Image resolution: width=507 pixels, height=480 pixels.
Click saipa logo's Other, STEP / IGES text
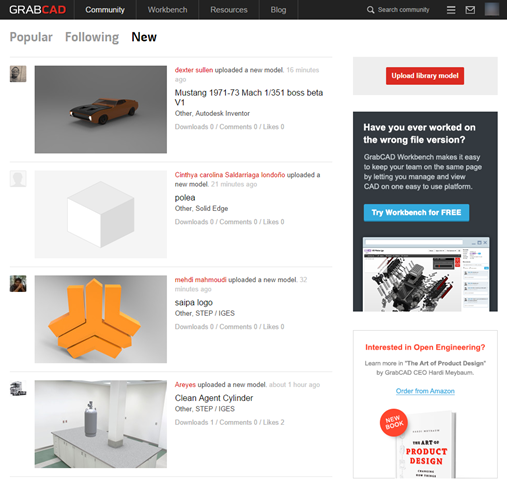[205, 313]
